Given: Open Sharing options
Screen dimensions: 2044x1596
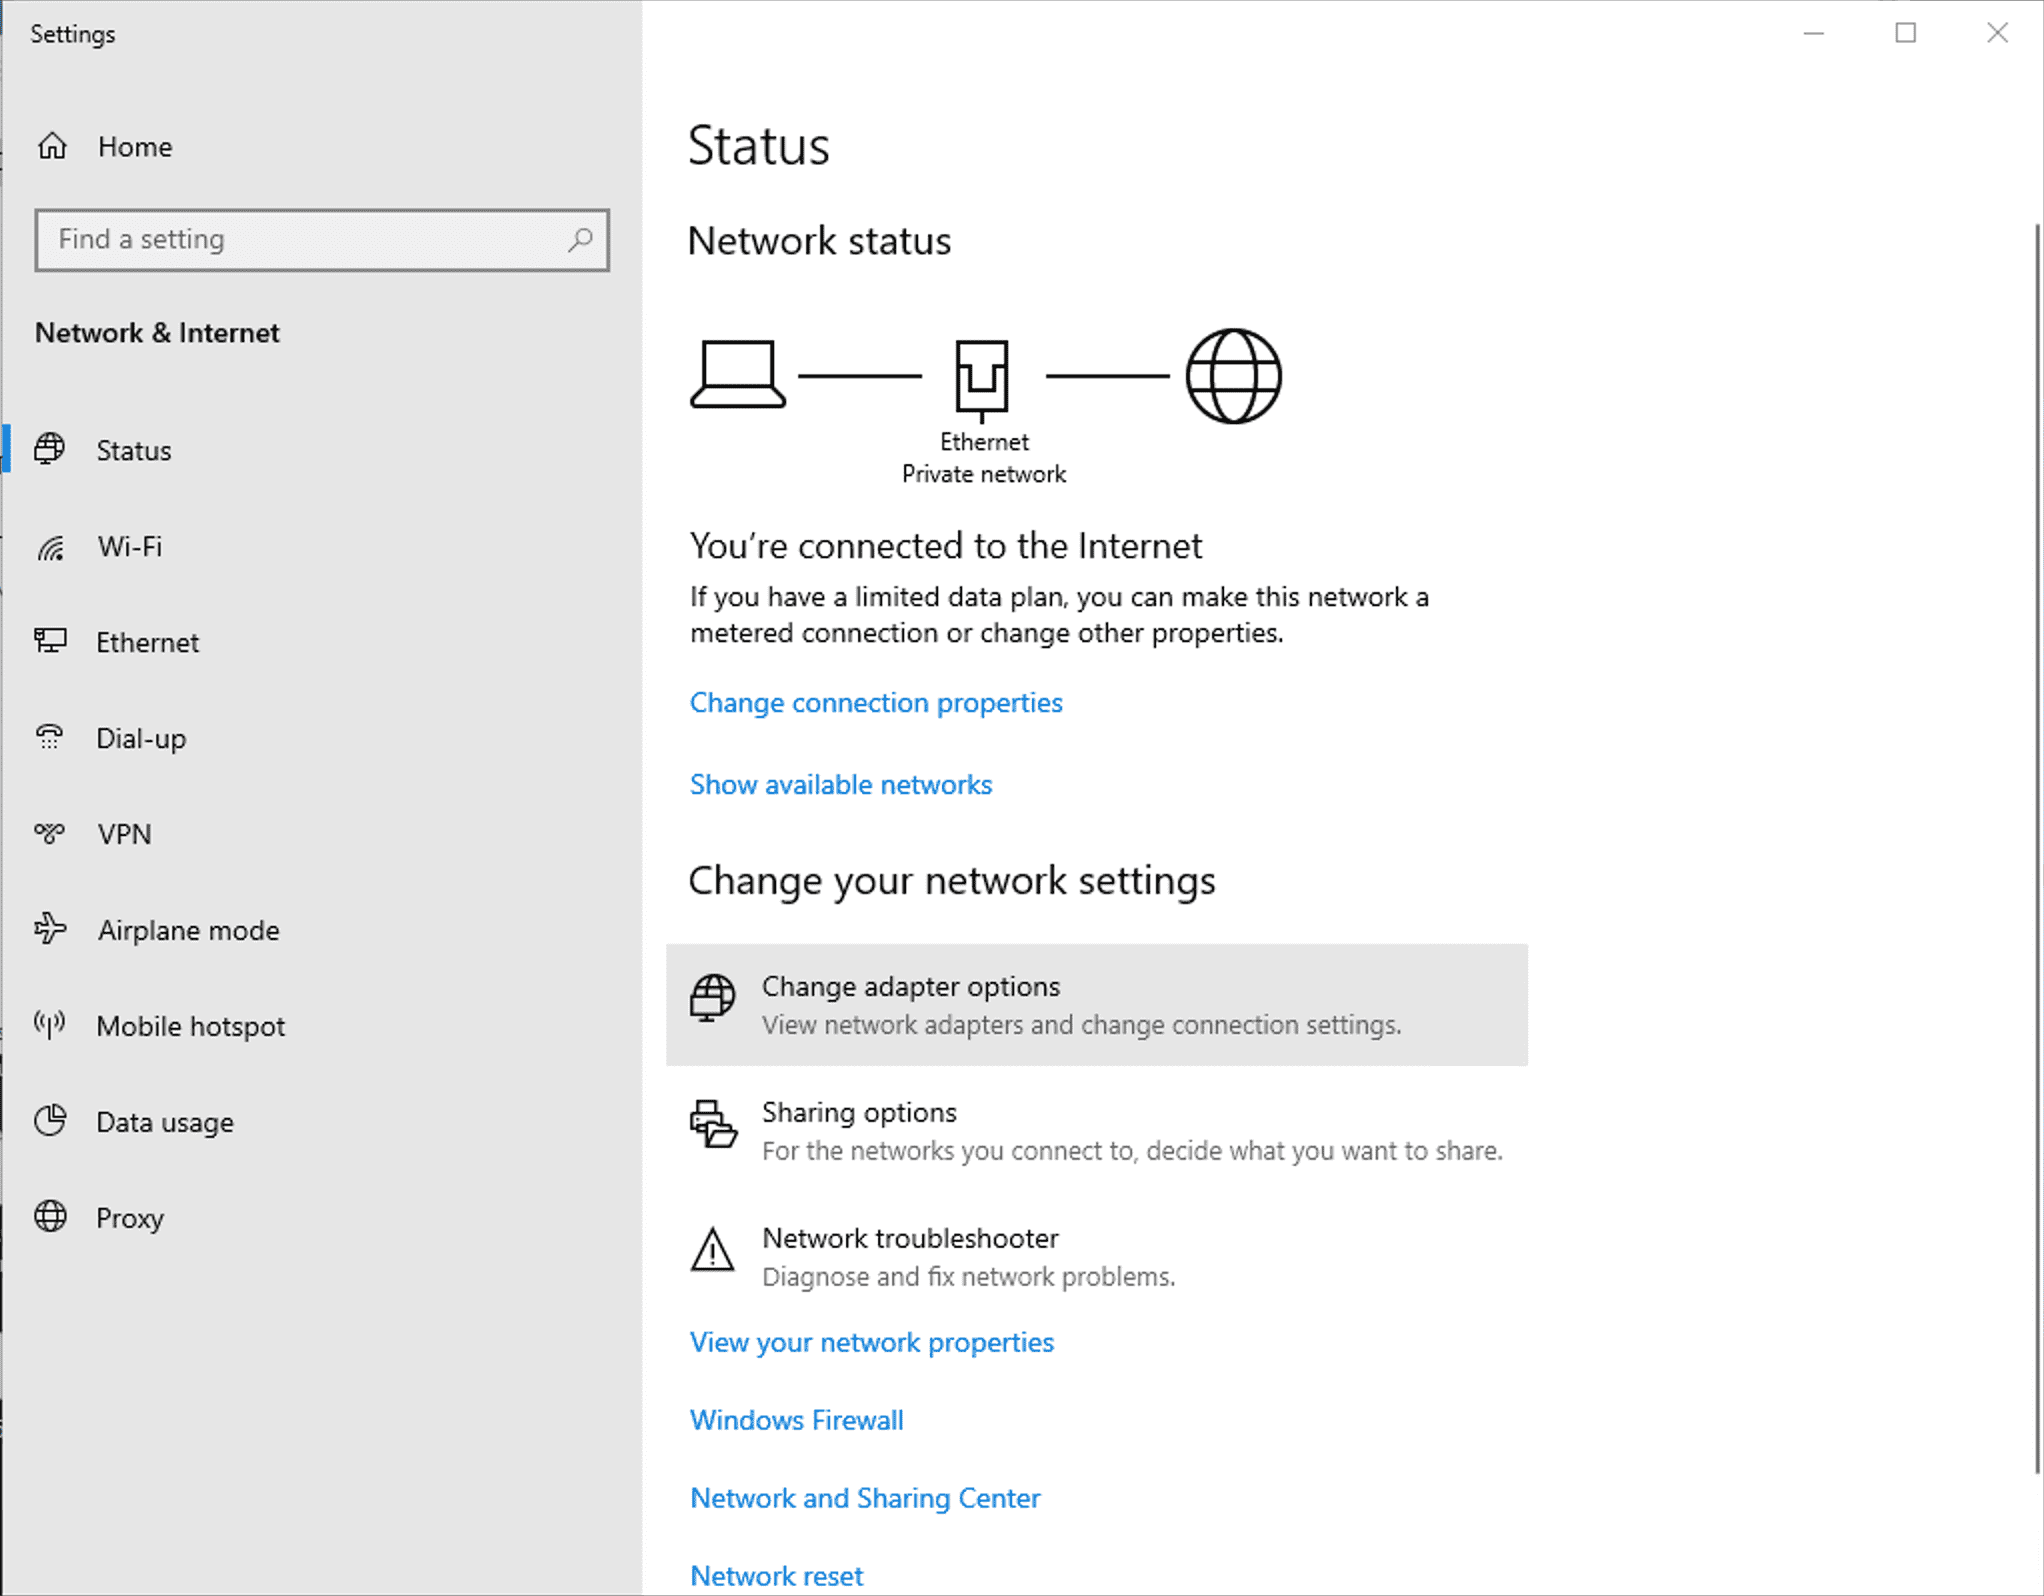Looking at the screenshot, I should [1096, 1130].
